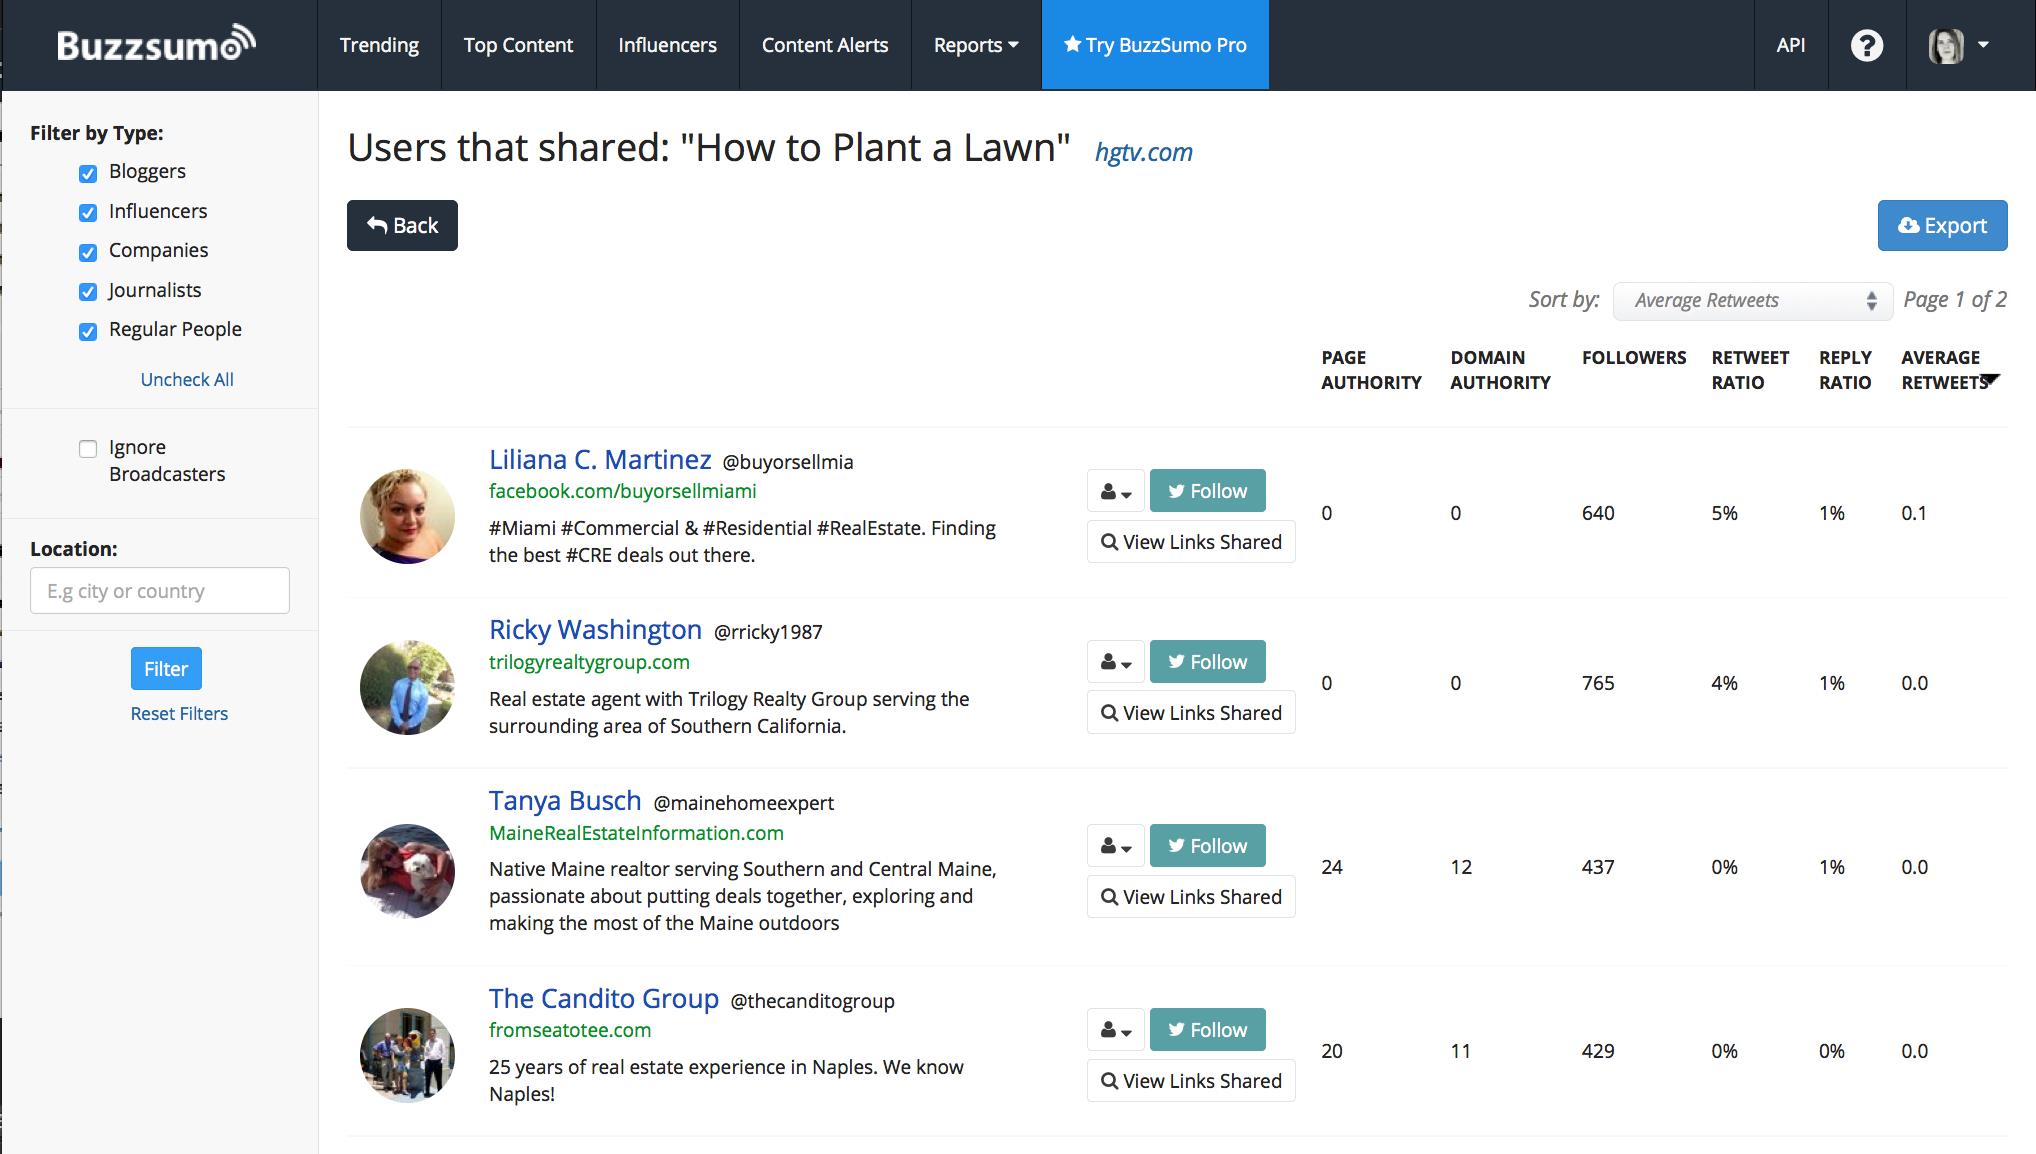The width and height of the screenshot is (2036, 1154).
Task: Uncheck the Bloggers filter
Action: [88, 173]
